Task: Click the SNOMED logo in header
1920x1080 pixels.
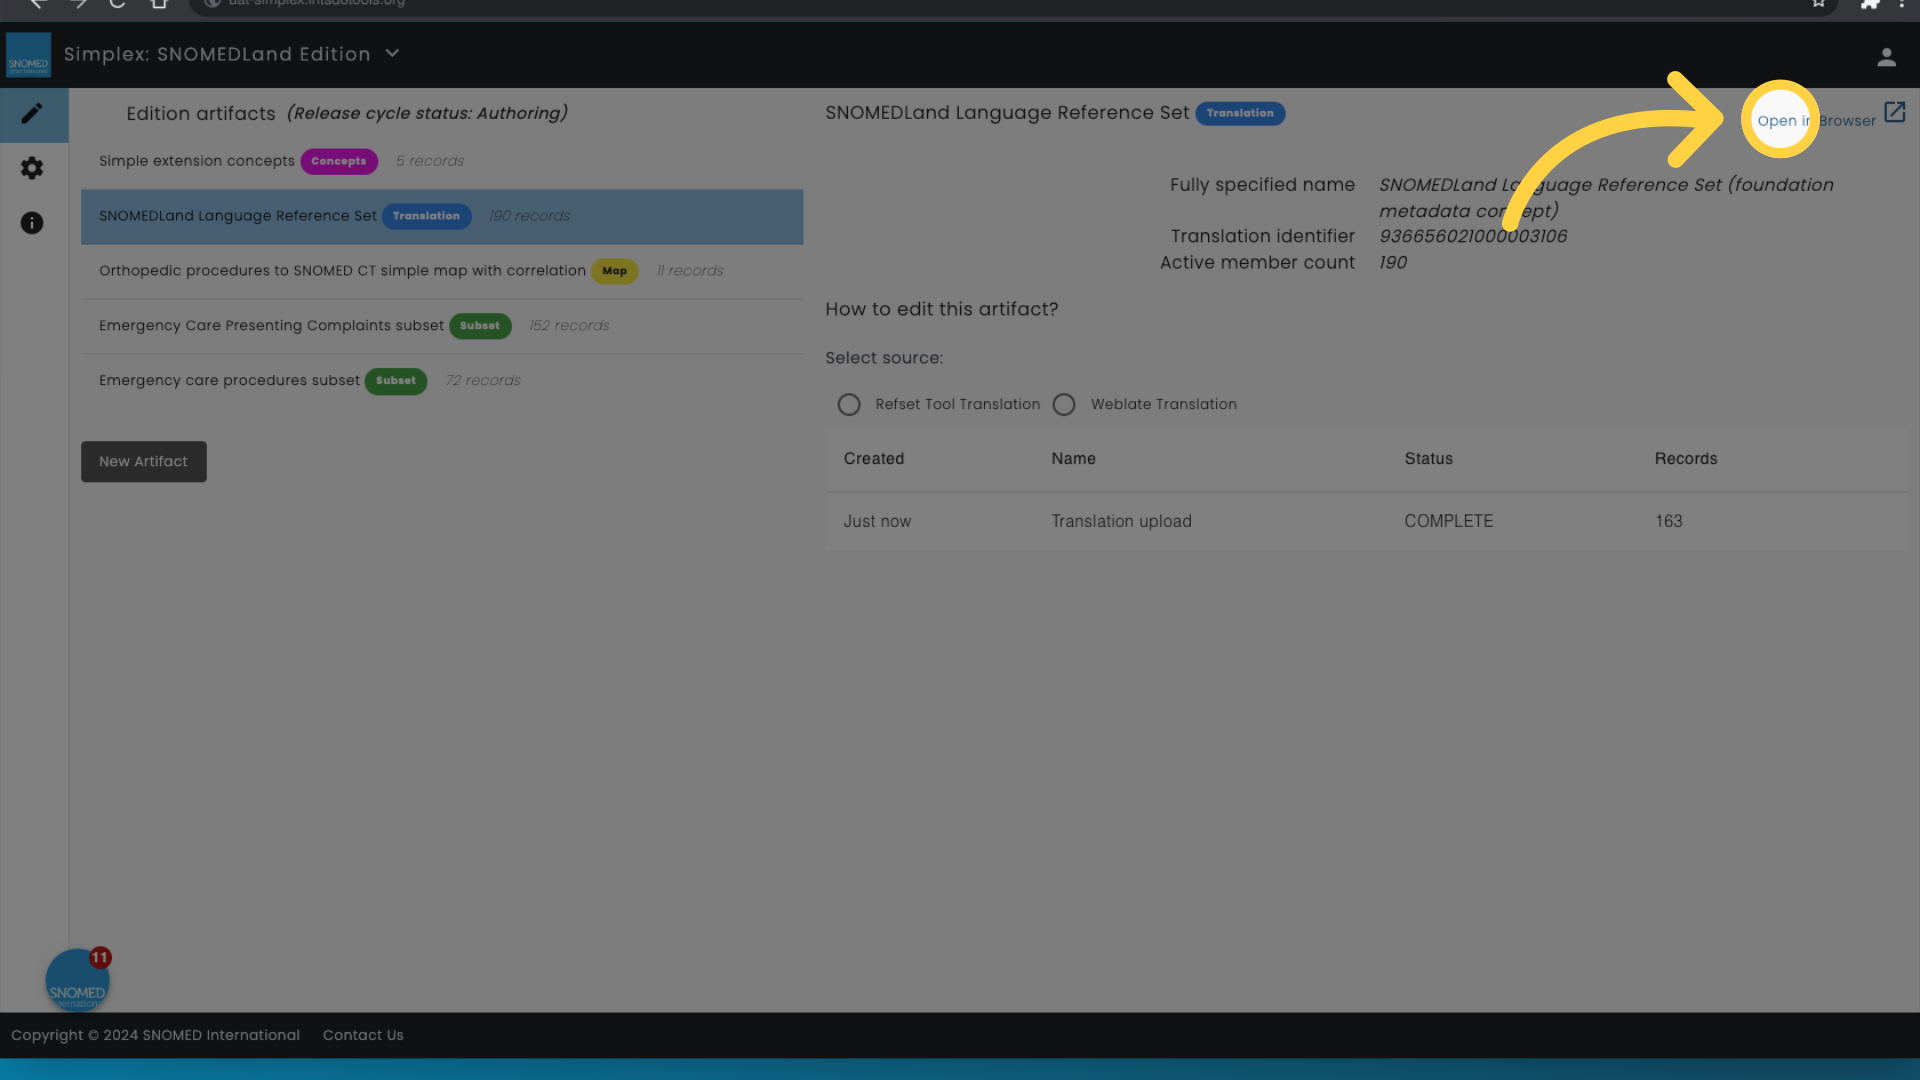Action: (28, 55)
